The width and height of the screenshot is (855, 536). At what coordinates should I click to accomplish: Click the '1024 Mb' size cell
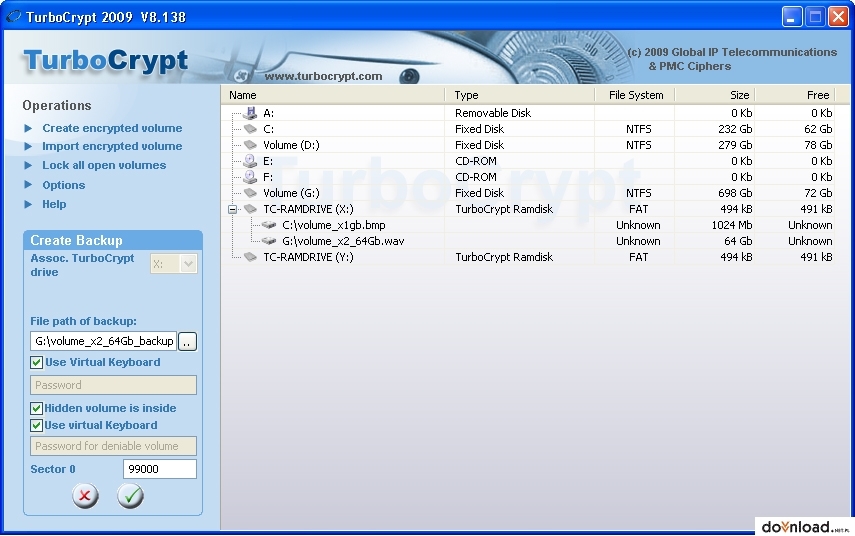tap(732, 225)
